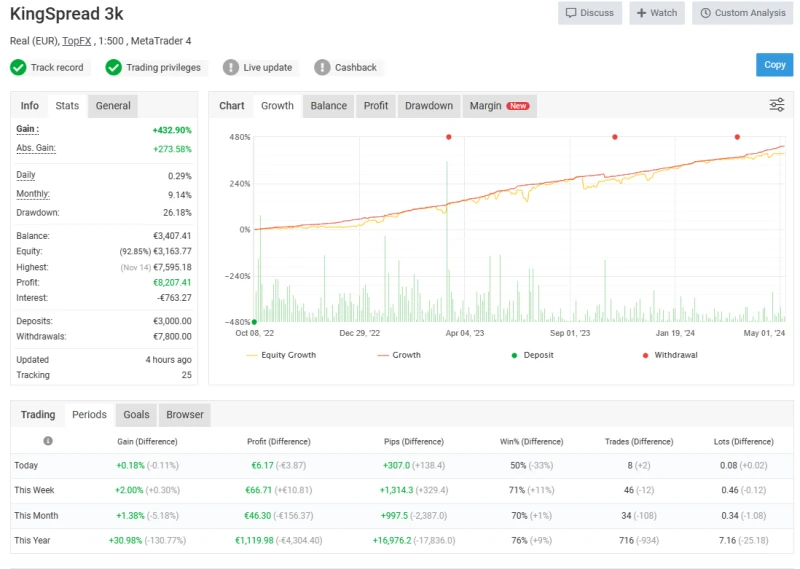
Task: Open the Discuss section
Action: click(590, 13)
